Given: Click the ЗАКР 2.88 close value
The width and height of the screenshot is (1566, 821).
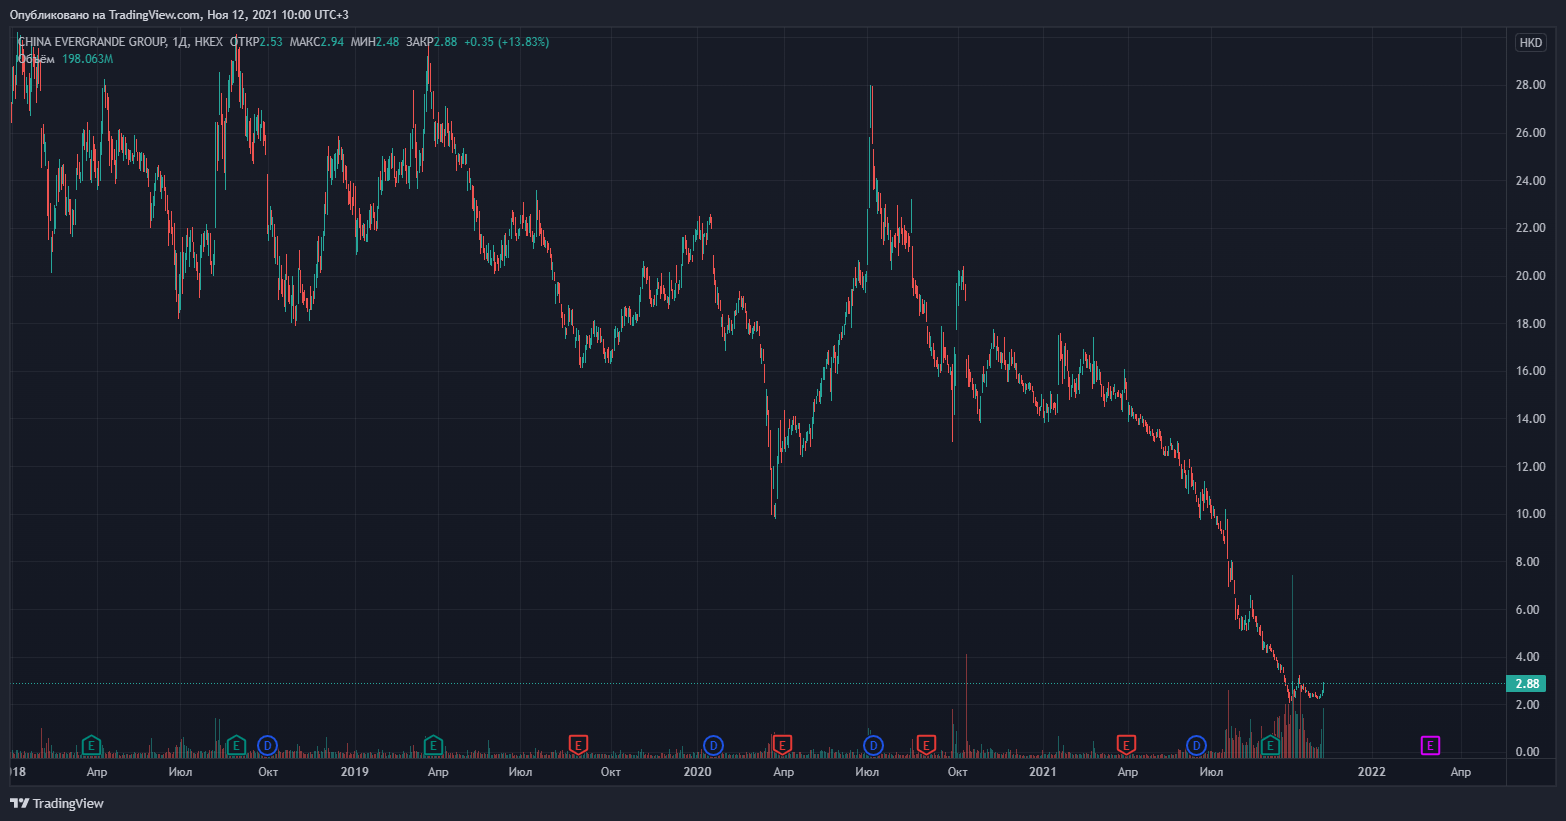Looking at the screenshot, I should point(432,42).
